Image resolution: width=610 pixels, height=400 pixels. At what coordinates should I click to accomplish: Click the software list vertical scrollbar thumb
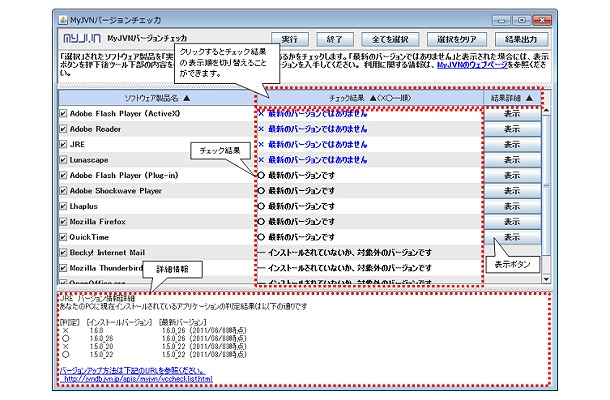point(546,186)
